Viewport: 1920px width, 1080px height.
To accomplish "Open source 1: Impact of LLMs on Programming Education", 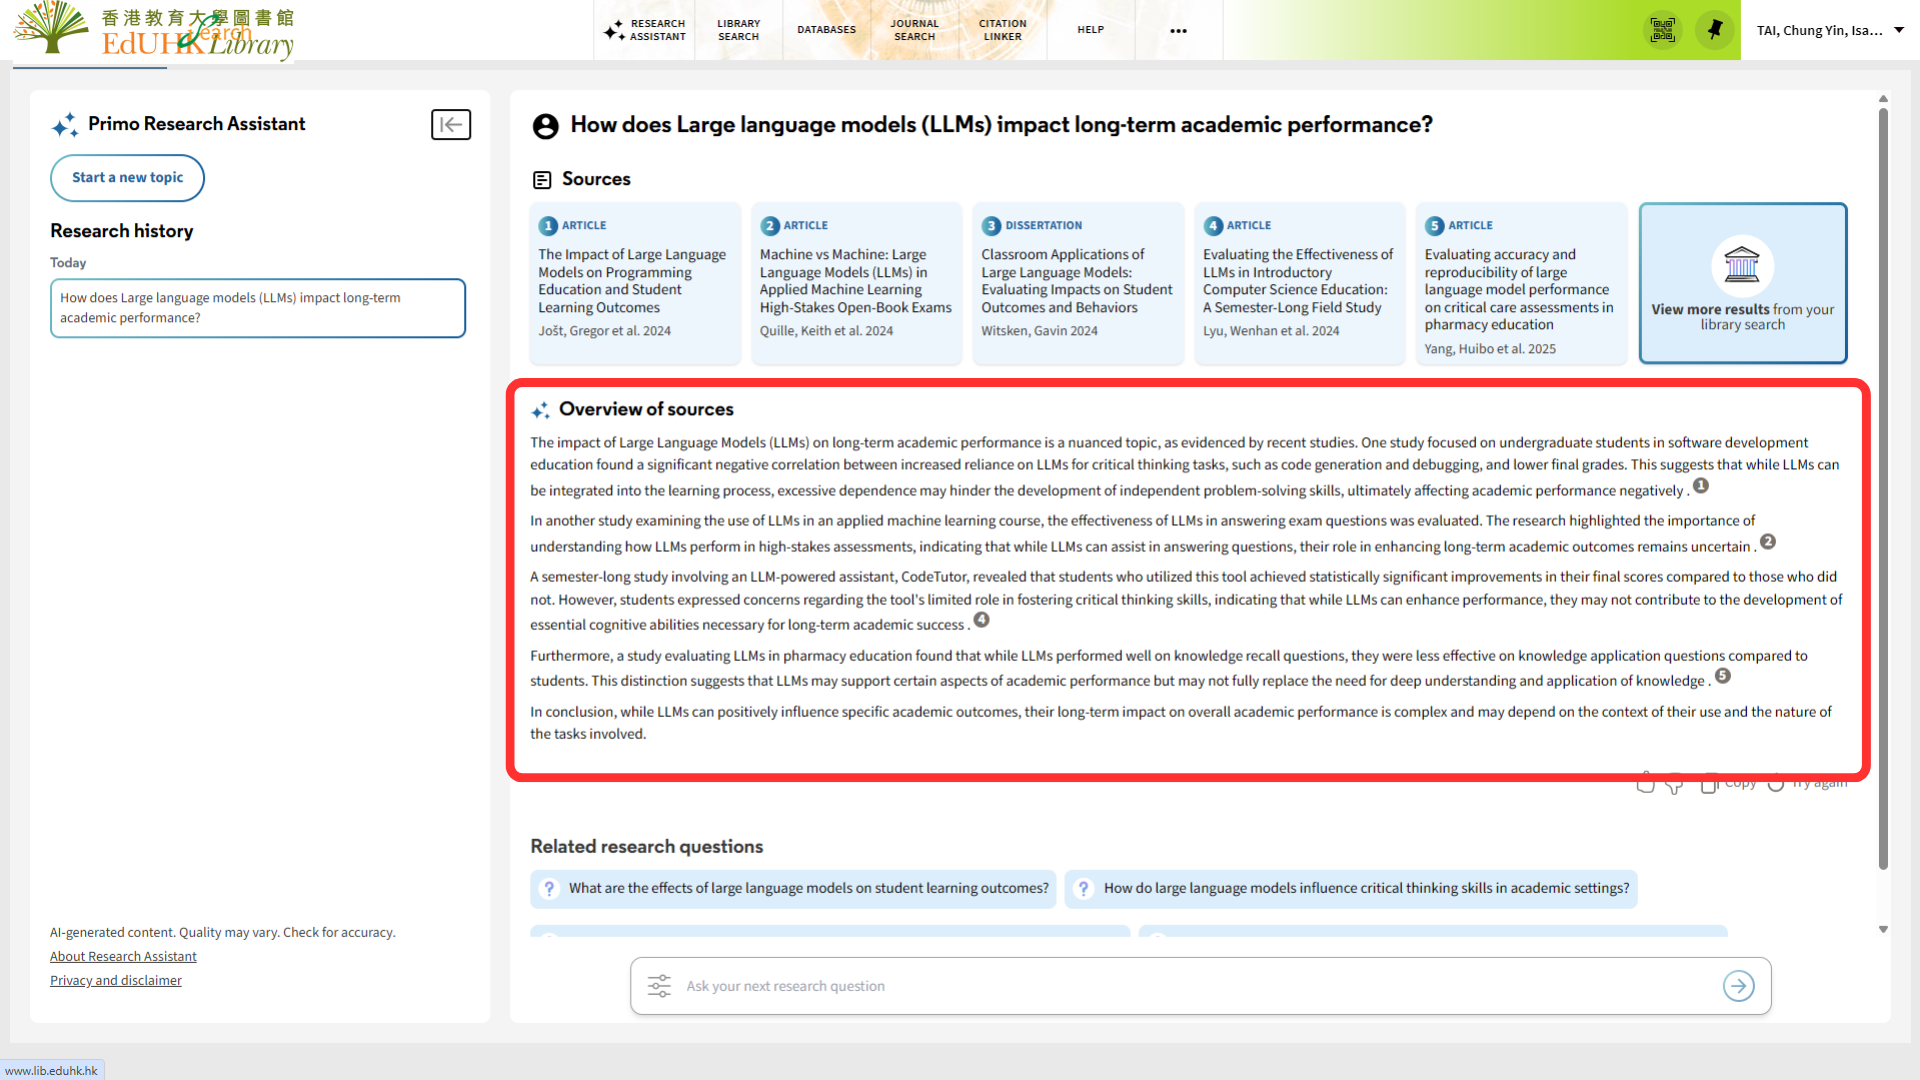I will 635,283.
